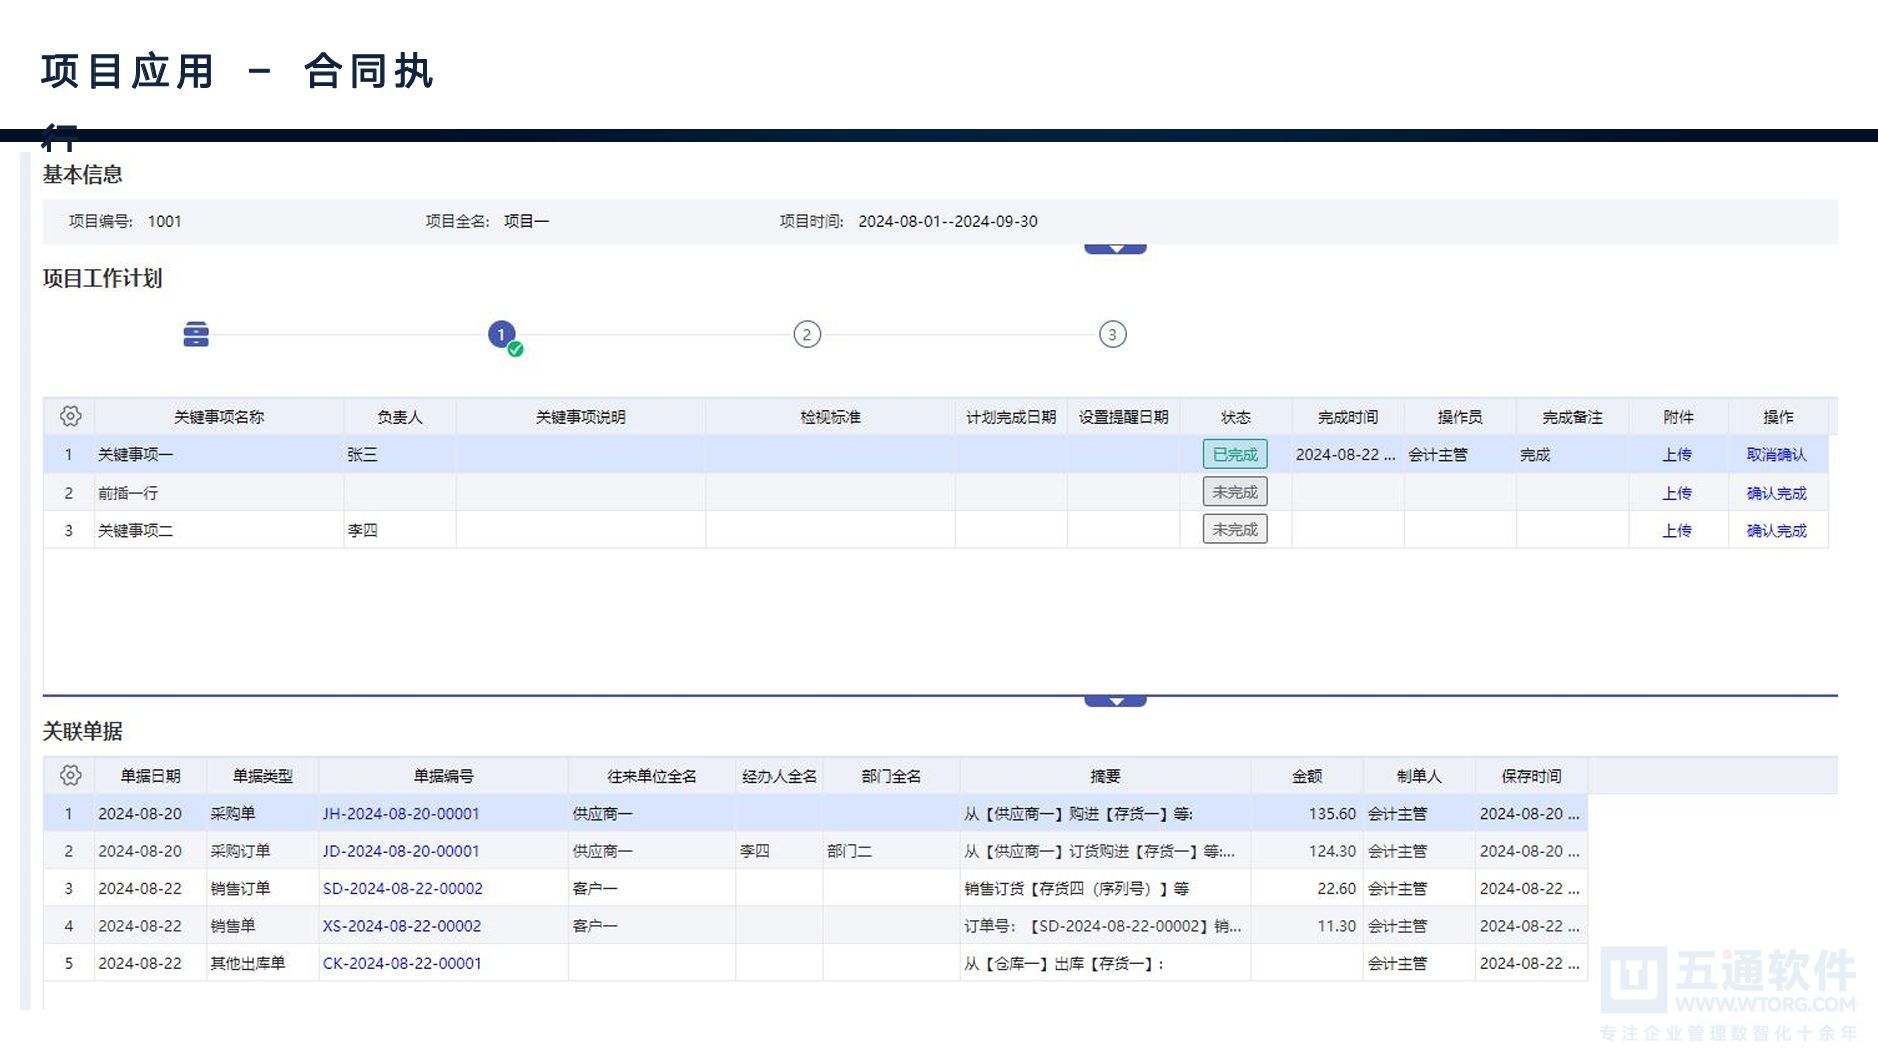Click 上传 link for 关键事项二
The image size is (1878, 1059).
click(1677, 531)
